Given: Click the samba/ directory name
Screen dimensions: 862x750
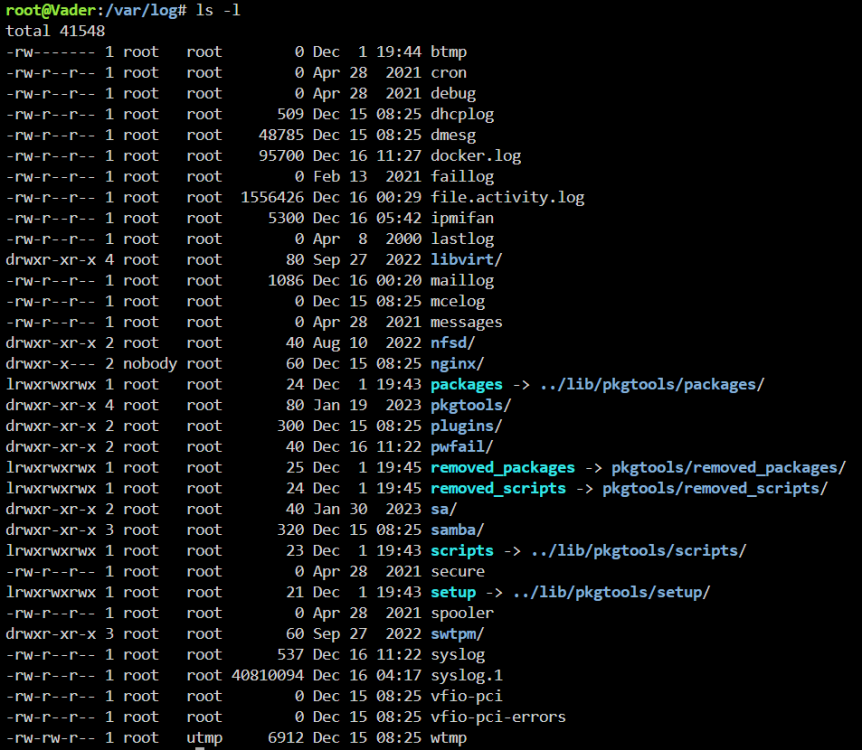Looking at the screenshot, I should 457,530.
